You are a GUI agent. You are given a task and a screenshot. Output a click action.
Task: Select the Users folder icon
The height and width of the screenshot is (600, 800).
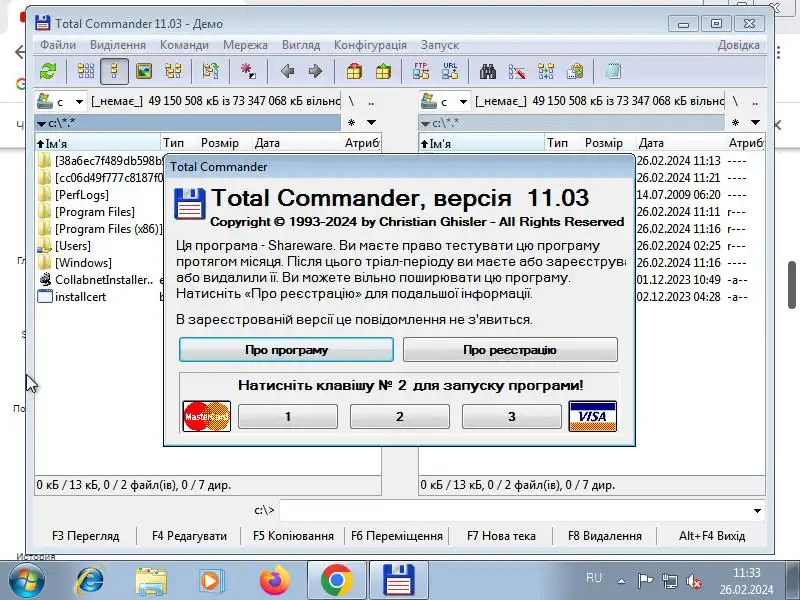tap(45, 246)
